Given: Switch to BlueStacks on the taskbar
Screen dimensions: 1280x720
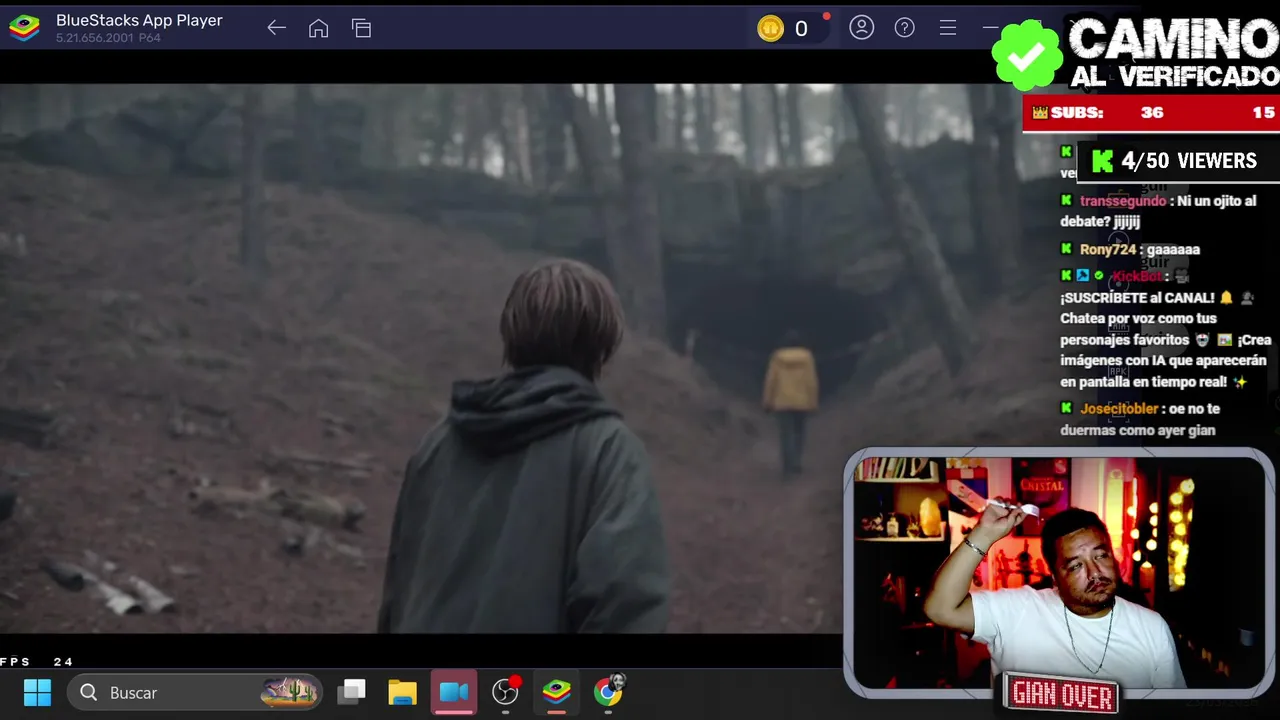Looking at the screenshot, I should pos(556,691).
